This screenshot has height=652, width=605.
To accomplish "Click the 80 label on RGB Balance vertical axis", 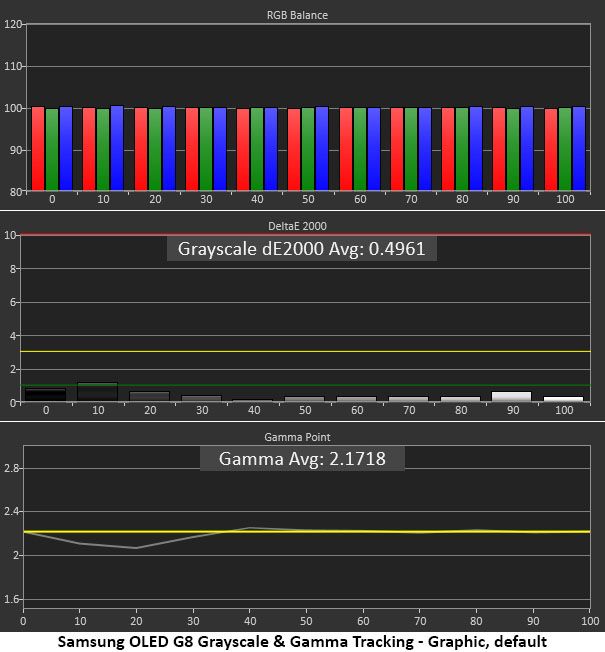I will click(x=16, y=192).
